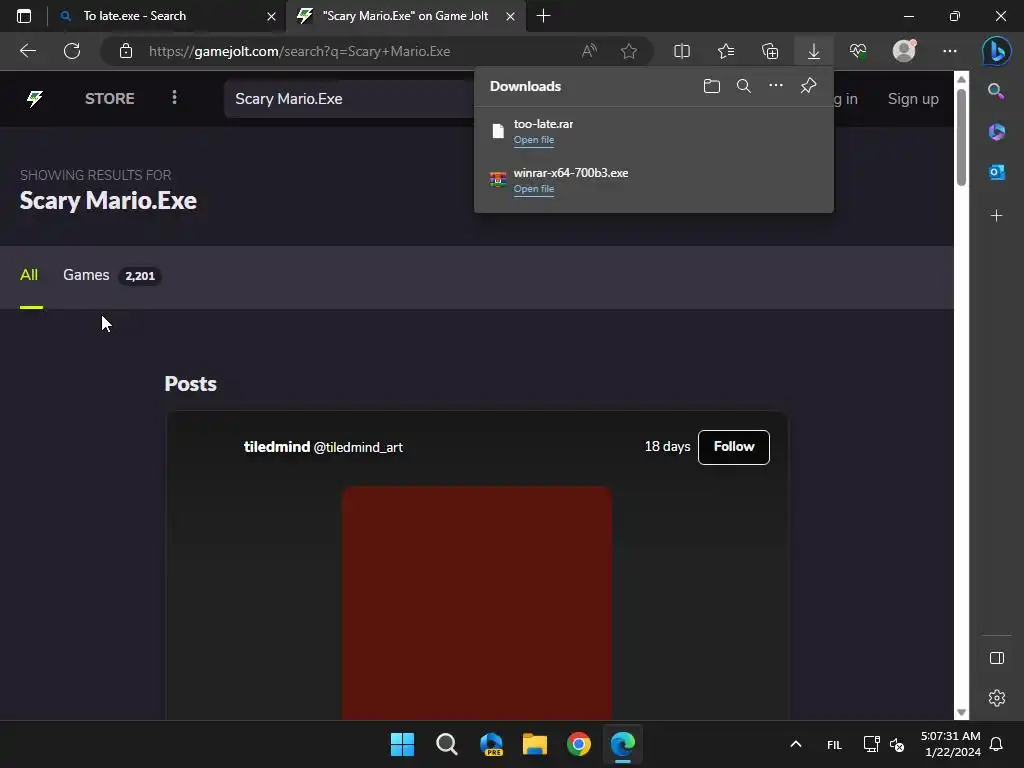Go back to the previous page

pos(27,51)
